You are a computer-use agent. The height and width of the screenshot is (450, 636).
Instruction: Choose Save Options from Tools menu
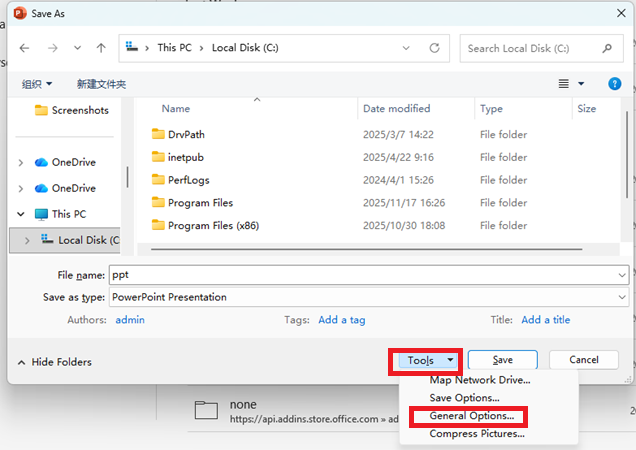[x=464, y=398]
